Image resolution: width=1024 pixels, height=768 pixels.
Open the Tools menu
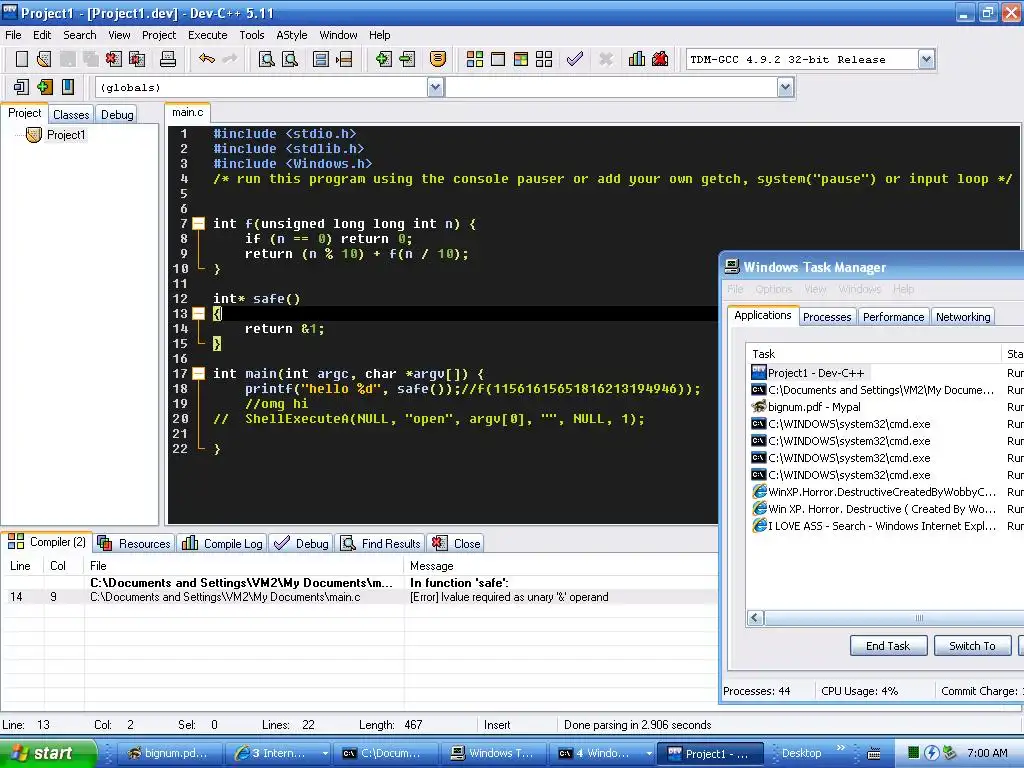click(251, 35)
